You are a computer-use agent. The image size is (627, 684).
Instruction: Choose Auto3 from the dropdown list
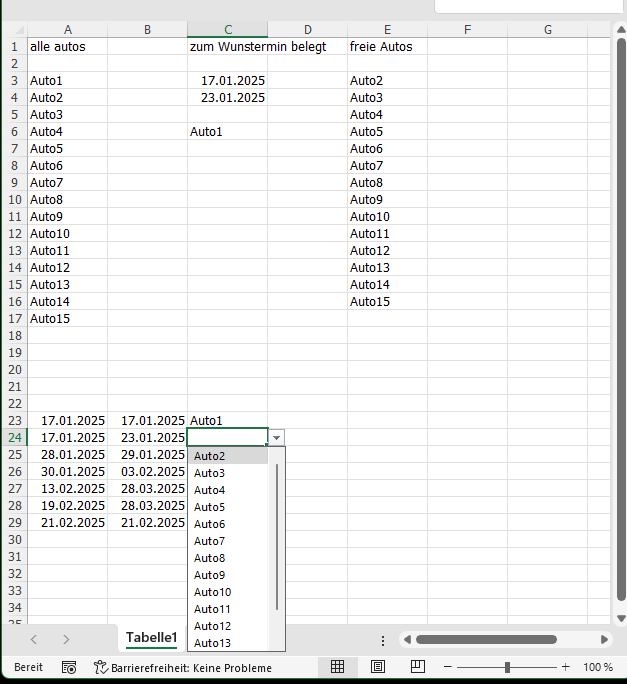click(x=228, y=473)
